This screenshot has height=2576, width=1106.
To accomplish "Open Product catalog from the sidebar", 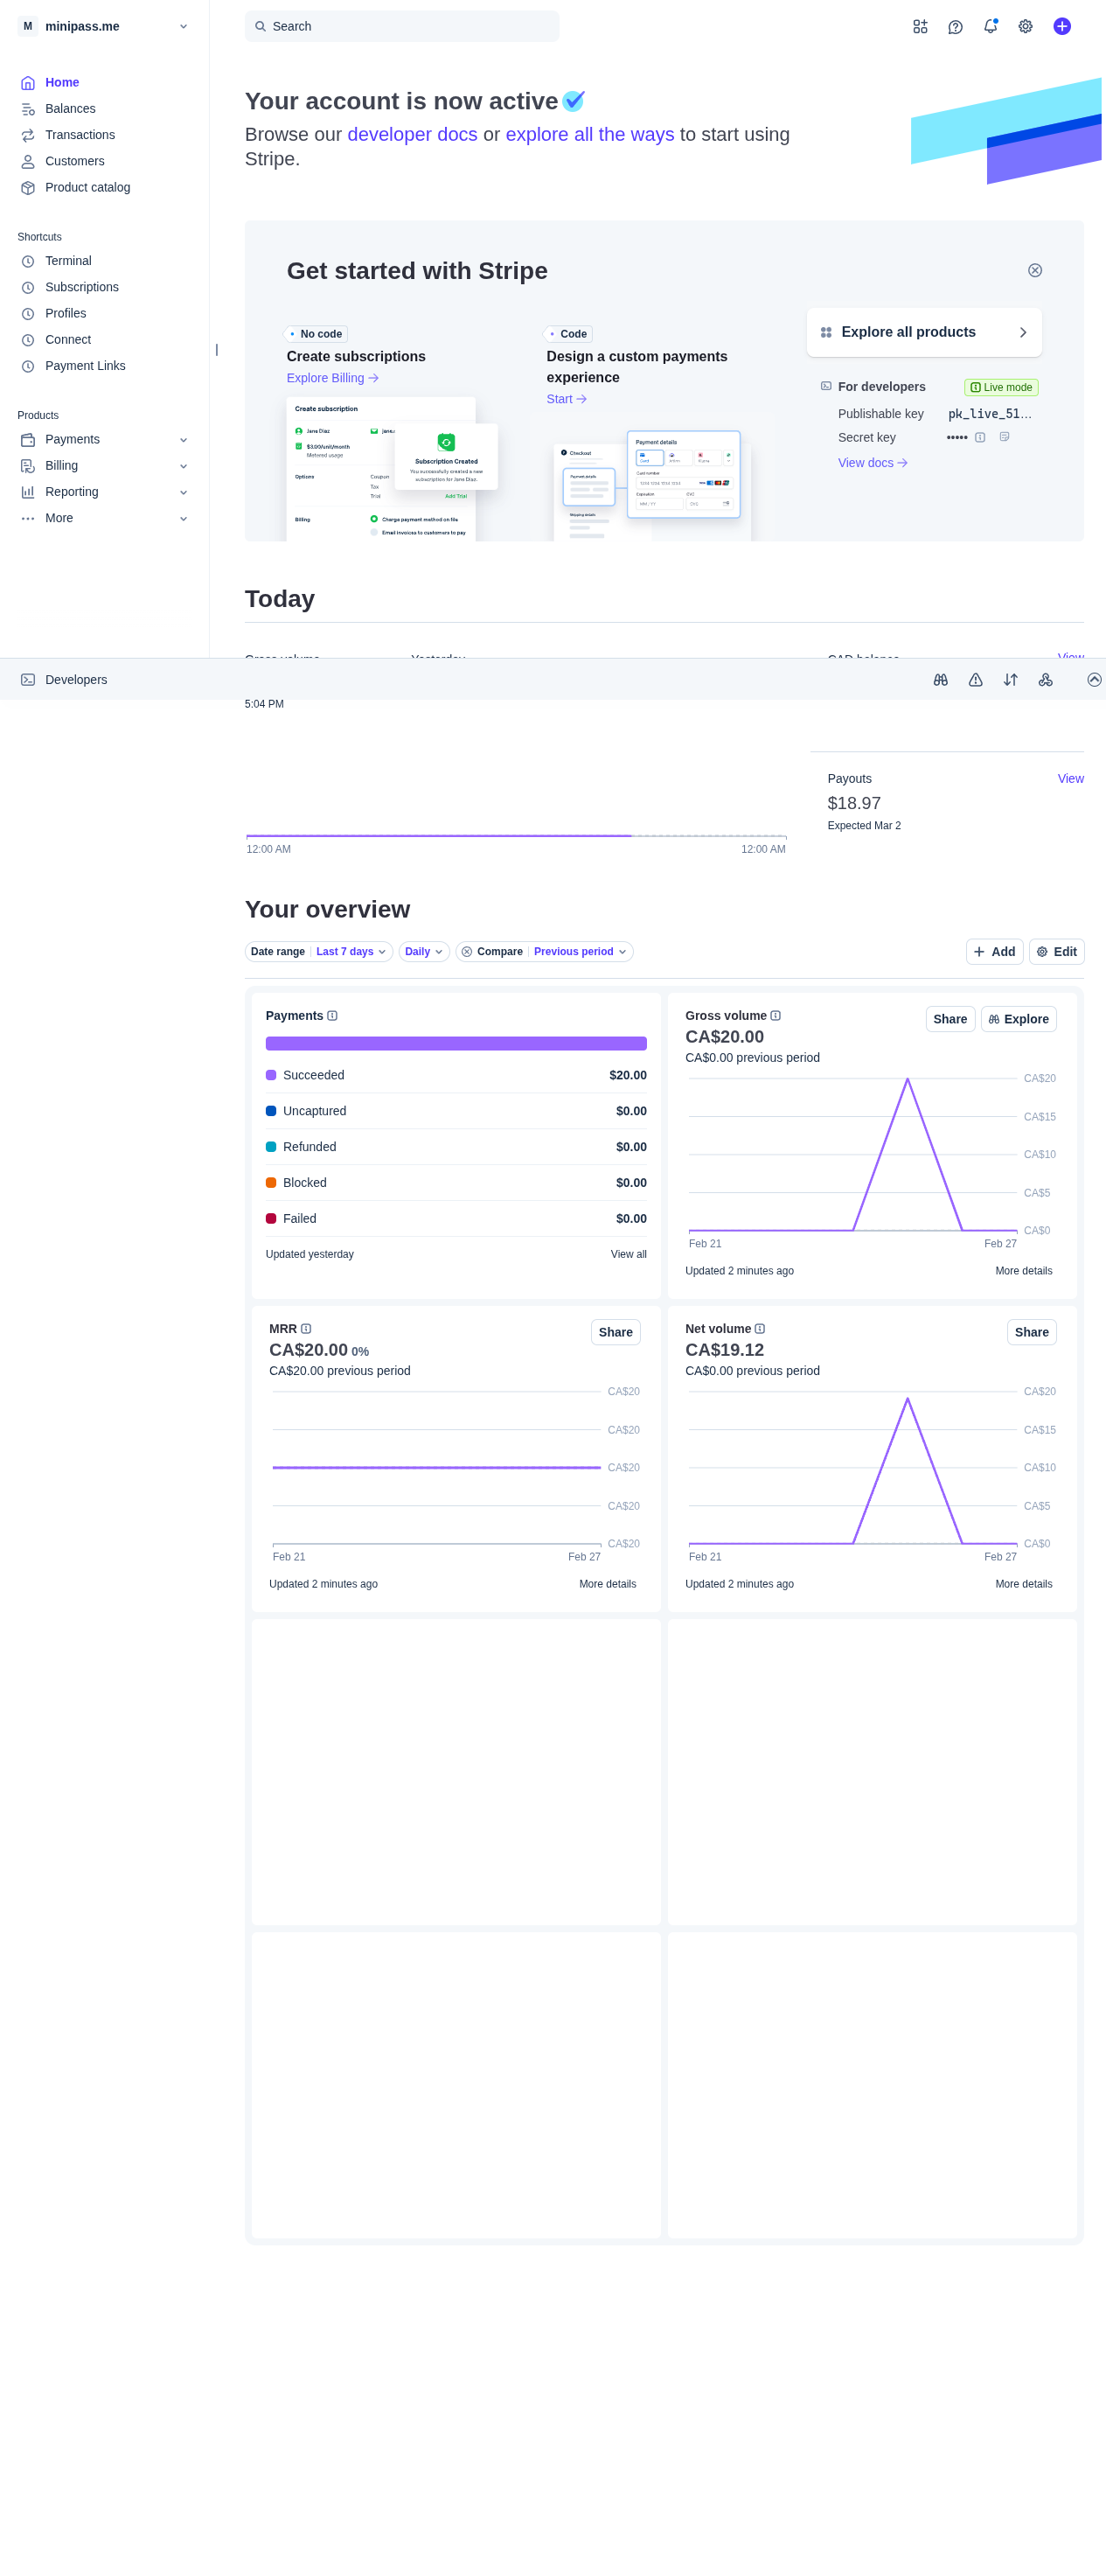I will (x=87, y=188).
